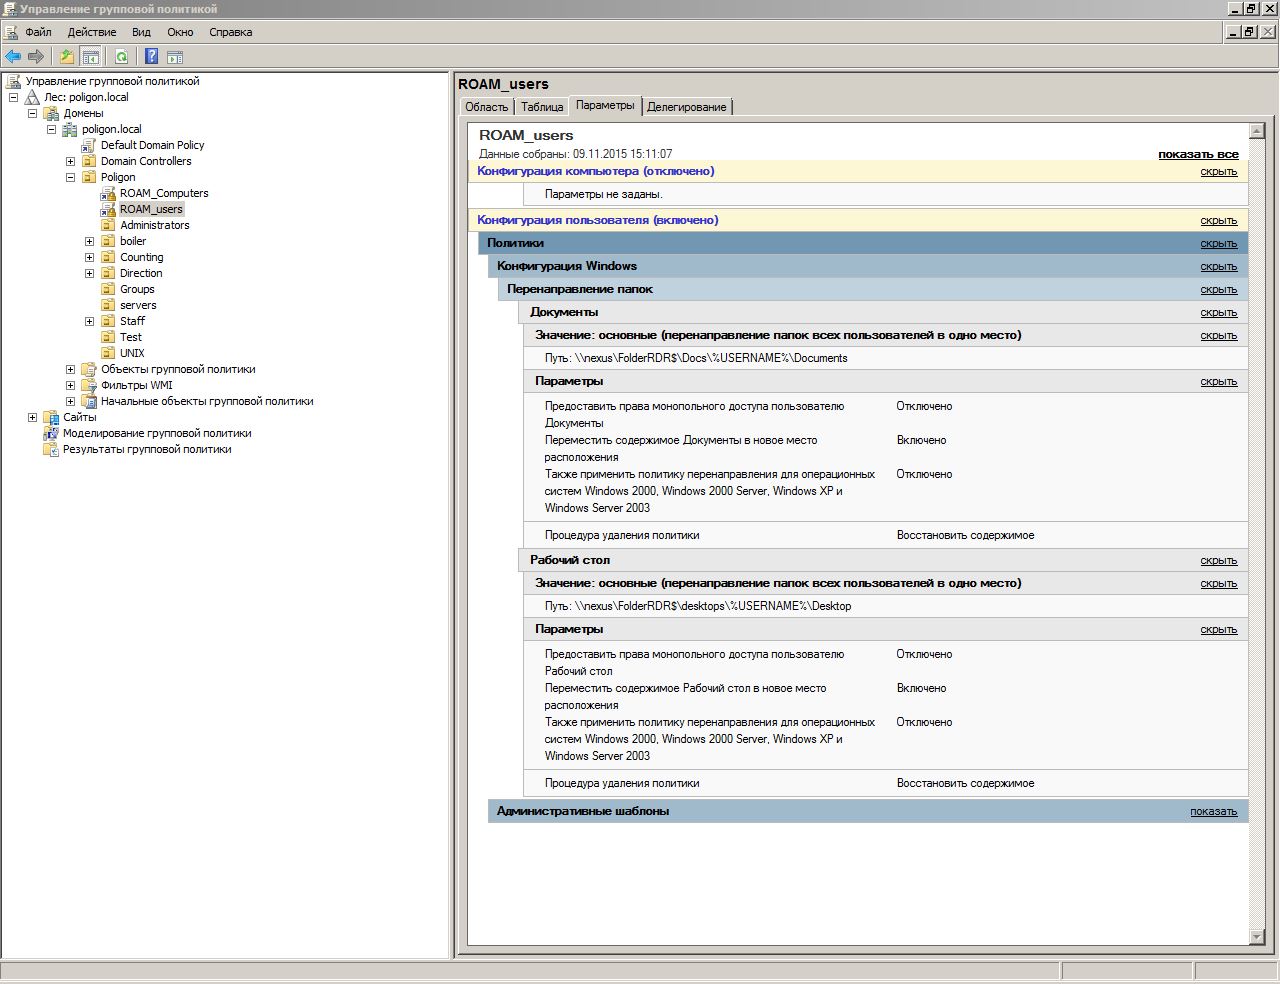Select the Default Domain Policy link icon

[89, 145]
